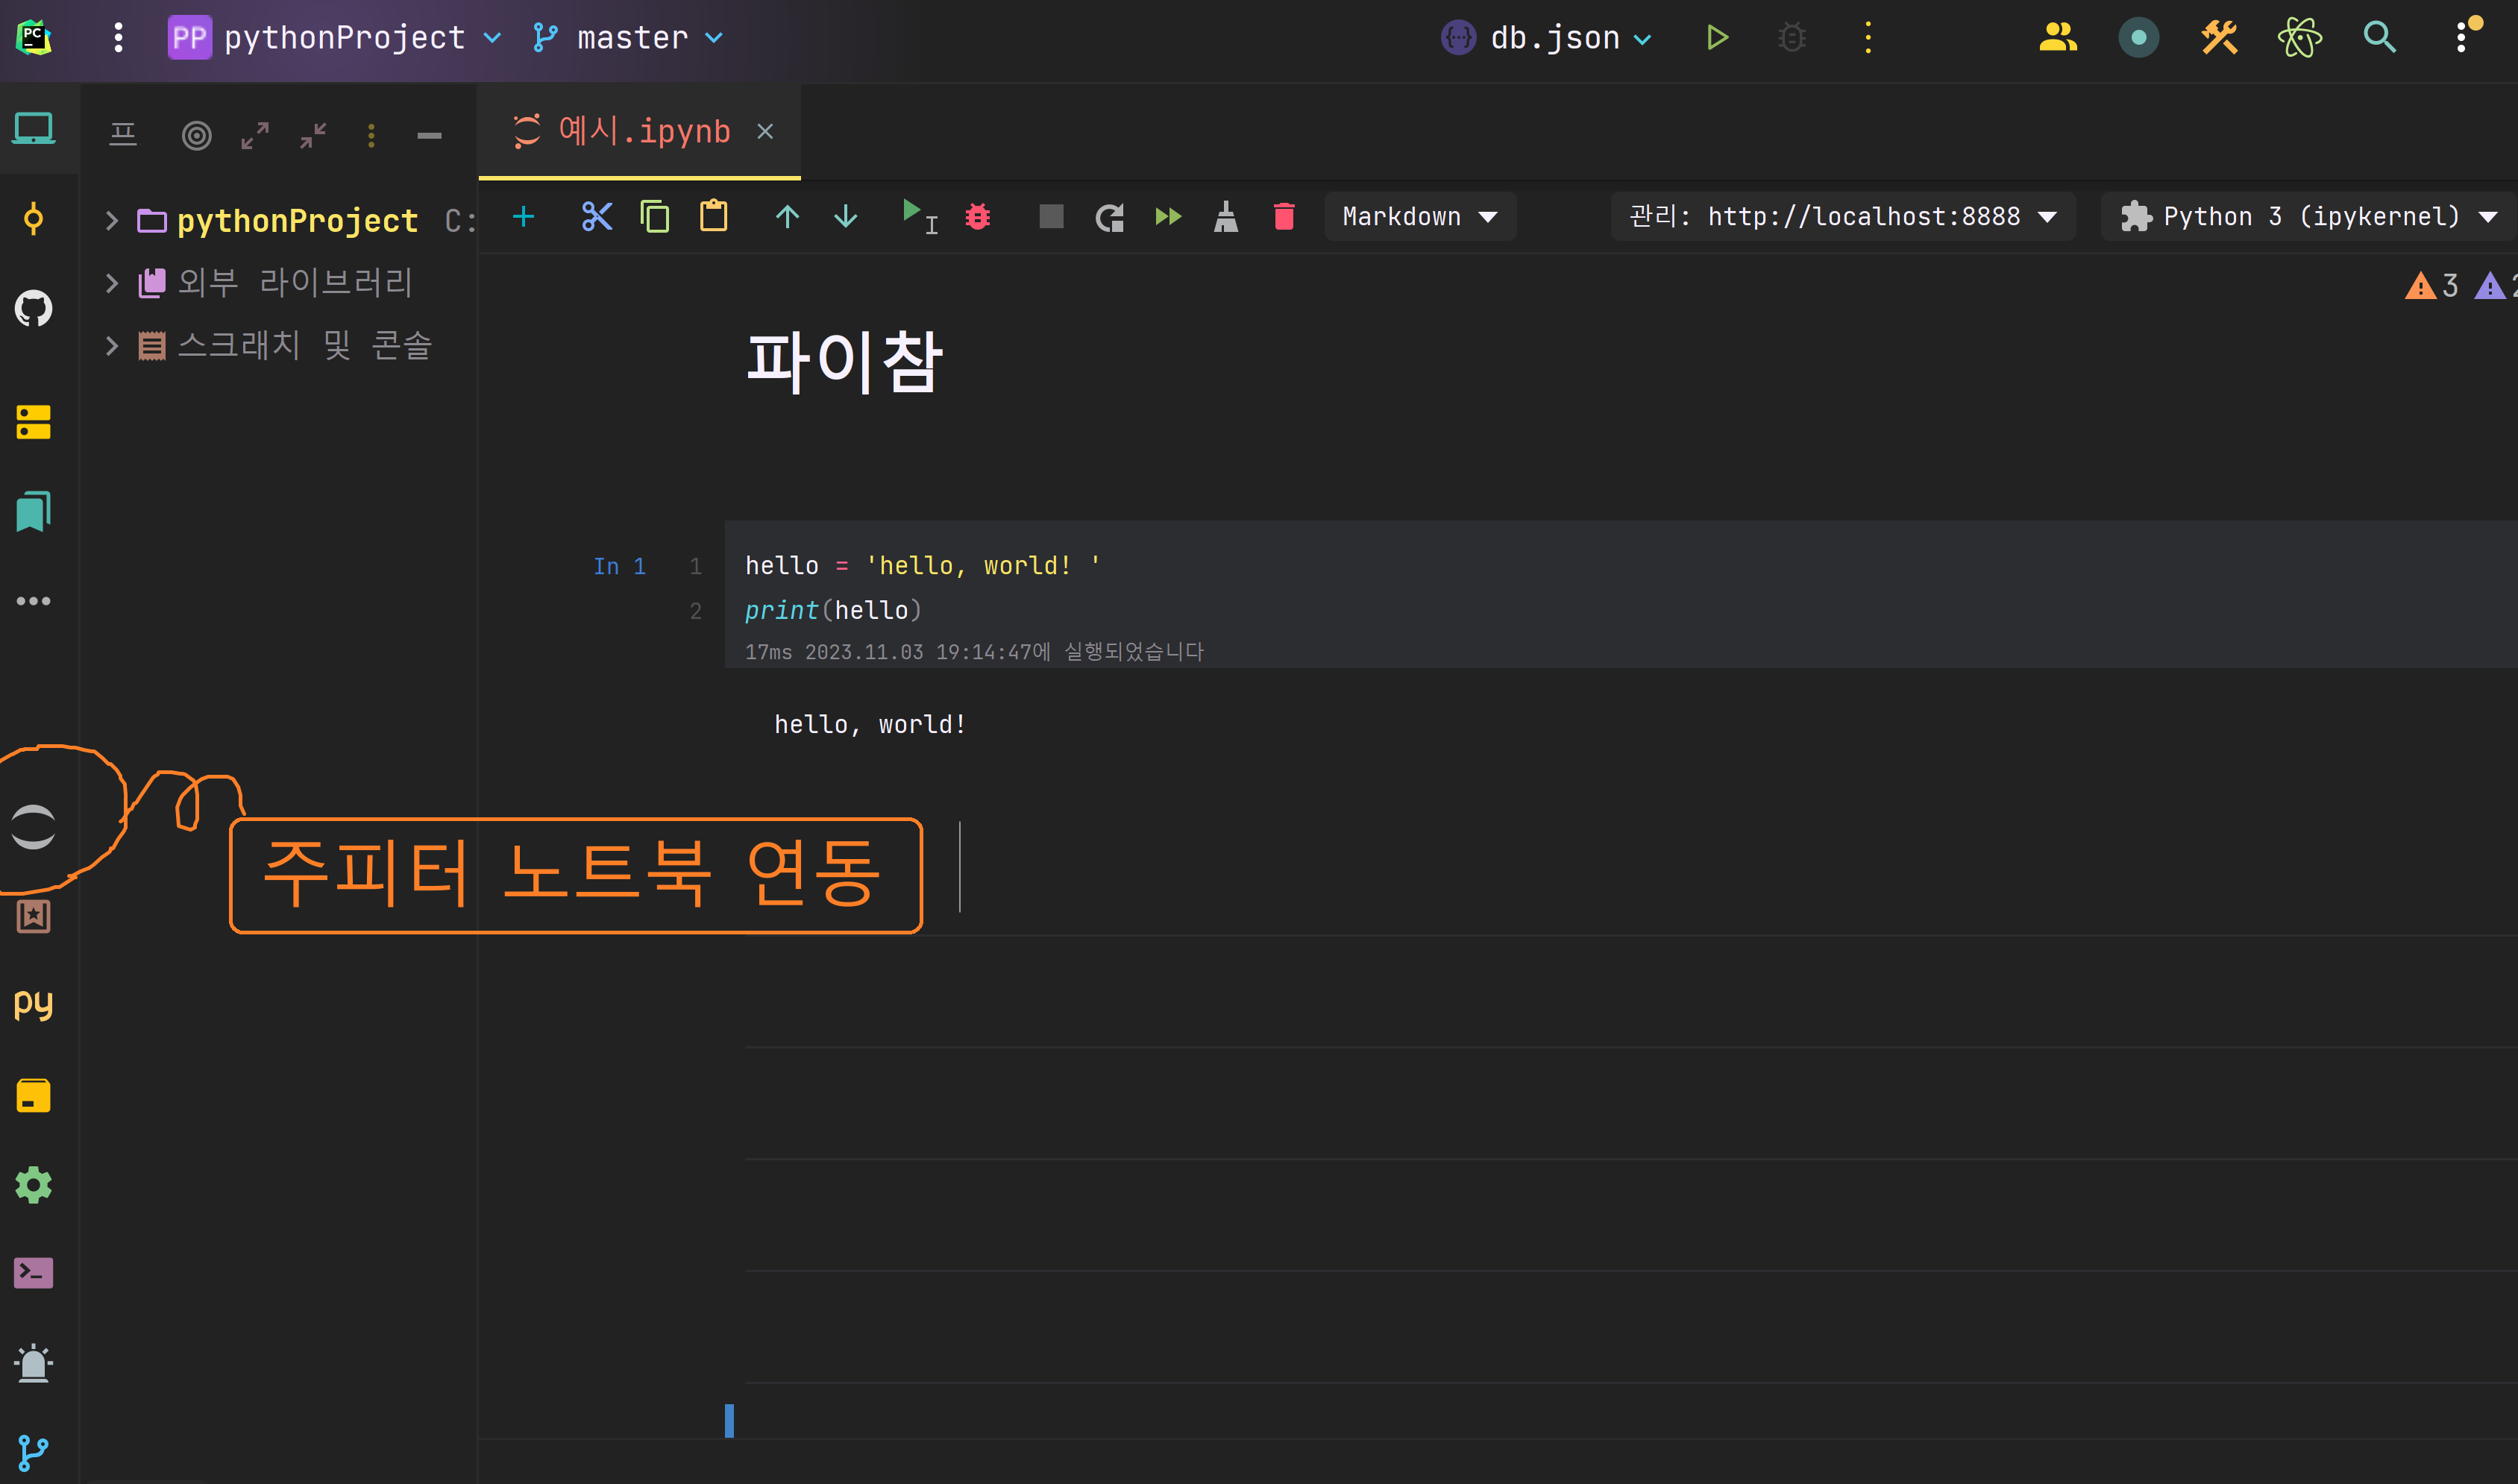Image resolution: width=2518 pixels, height=1484 pixels.
Task: Add a new cell with plus icon
Action: [523, 216]
